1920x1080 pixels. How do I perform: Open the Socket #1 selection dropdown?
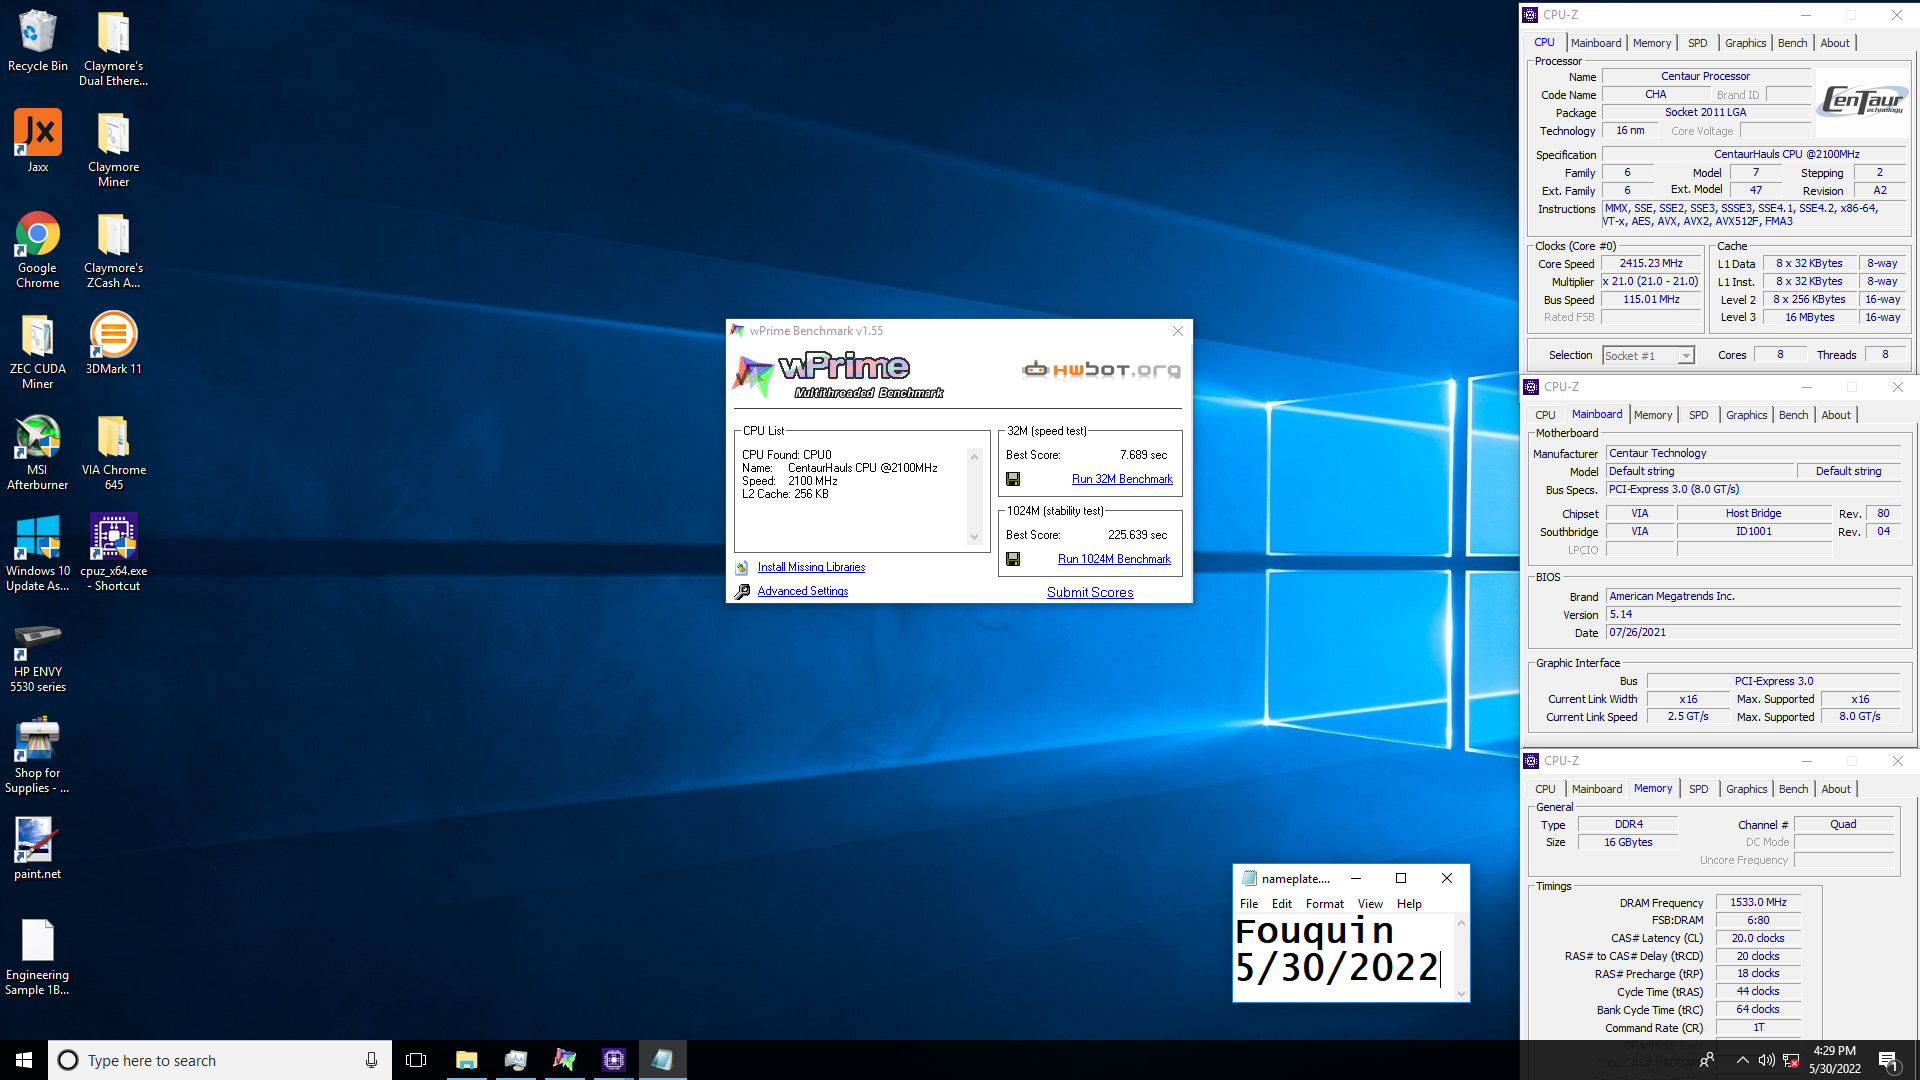tap(1648, 355)
